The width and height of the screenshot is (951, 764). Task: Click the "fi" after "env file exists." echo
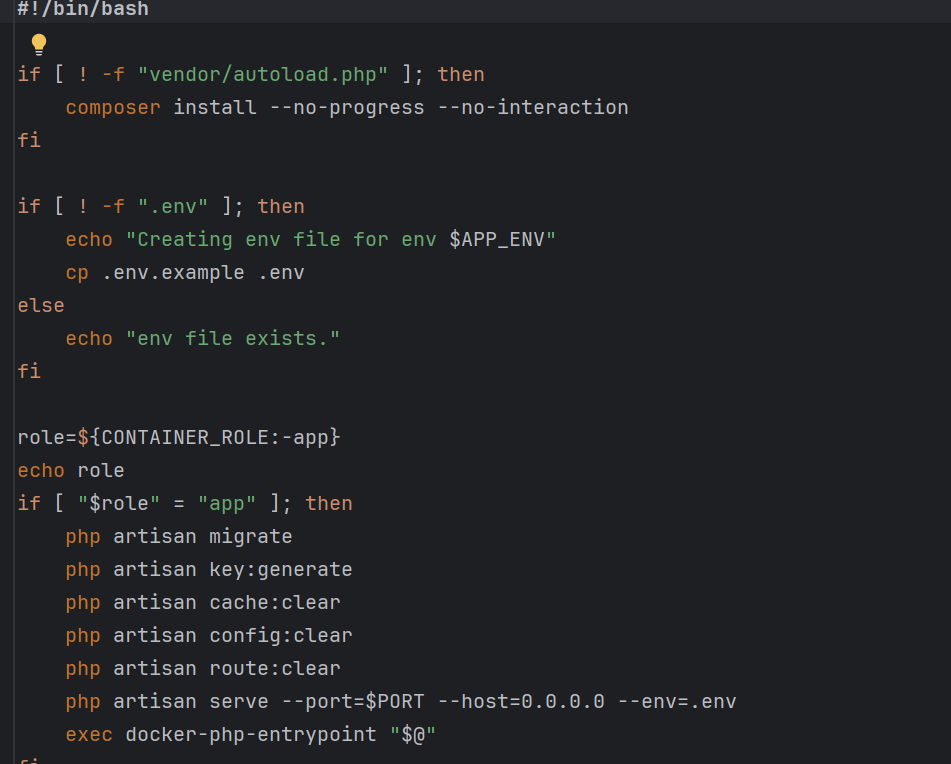click(x=29, y=371)
